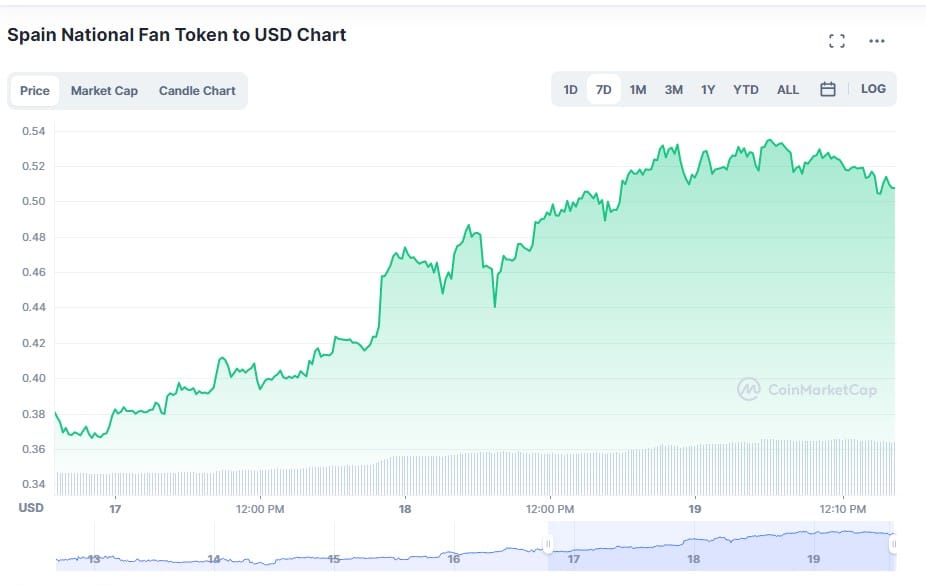The image size is (926, 586).
Task: Select the 3M time range
Action: 674,90
